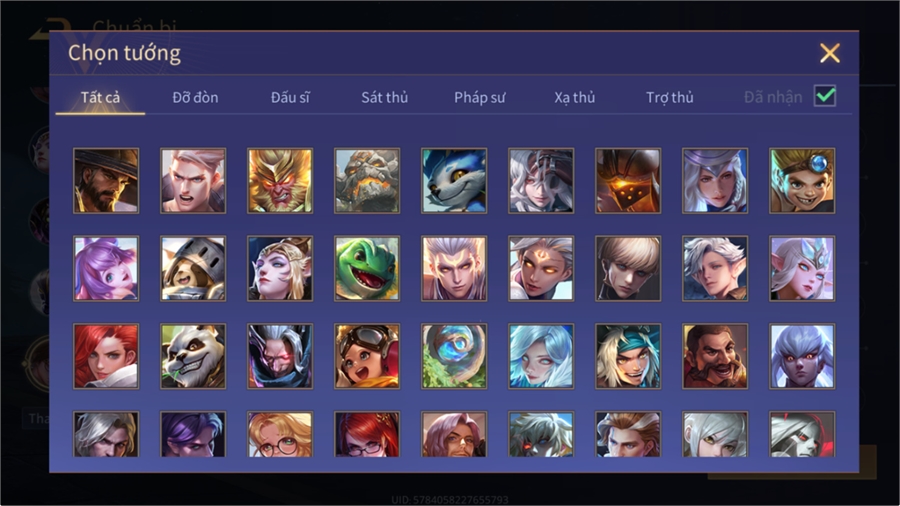Choose the panda hero portrait

click(193, 356)
